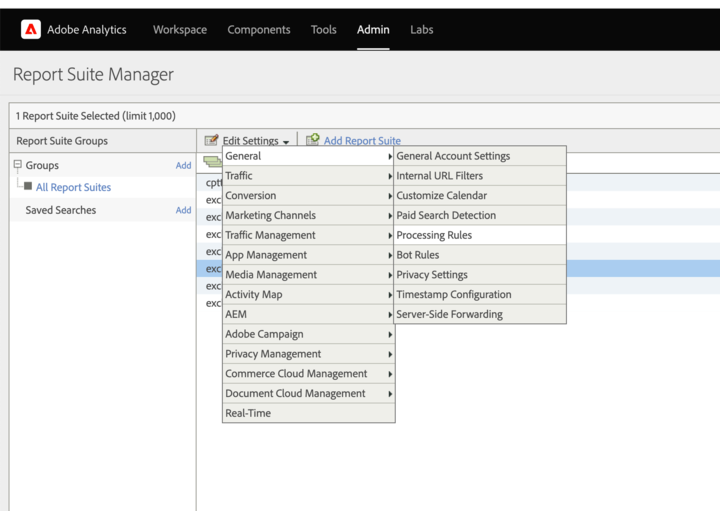Image resolution: width=720 pixels, height=511 pixels.
Task: Expand the Marketing Channels submenu arrow
Action: pyautogui.click(x=389, y=216)
